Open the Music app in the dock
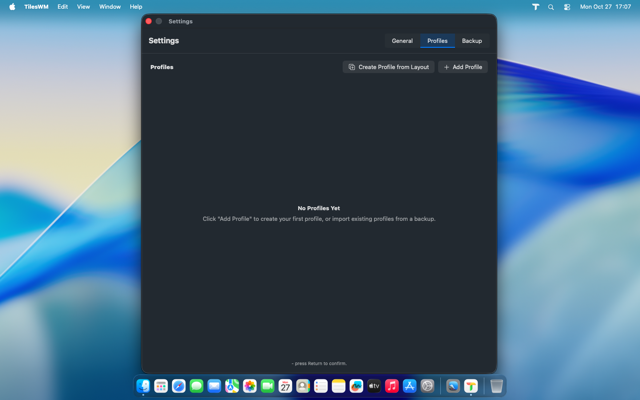Viewport: 640px width, 400px height. tap(392, 386)
